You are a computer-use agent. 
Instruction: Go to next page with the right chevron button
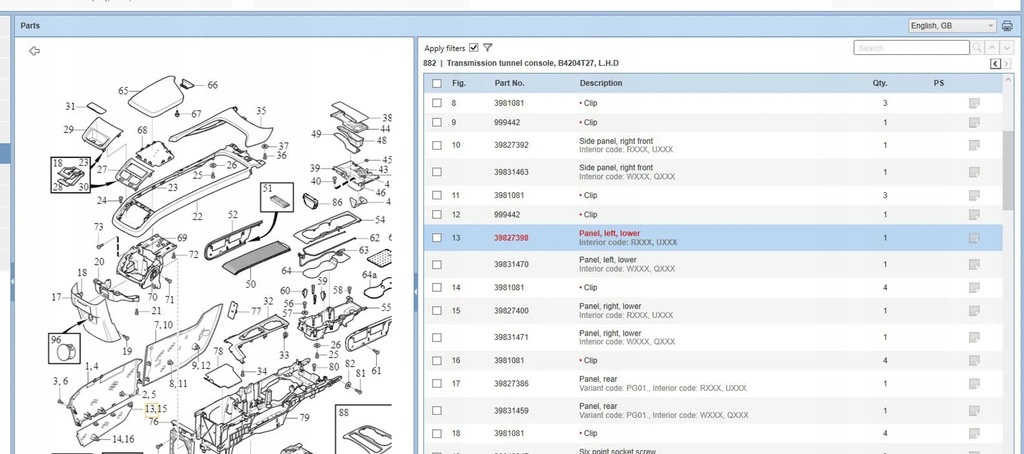[1007, 63]
